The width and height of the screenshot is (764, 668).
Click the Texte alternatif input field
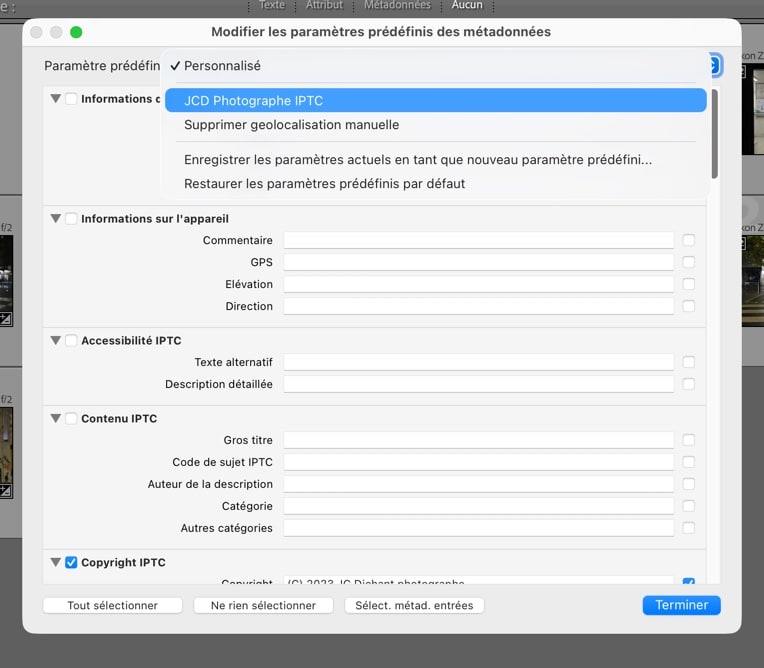pos(478,362)
